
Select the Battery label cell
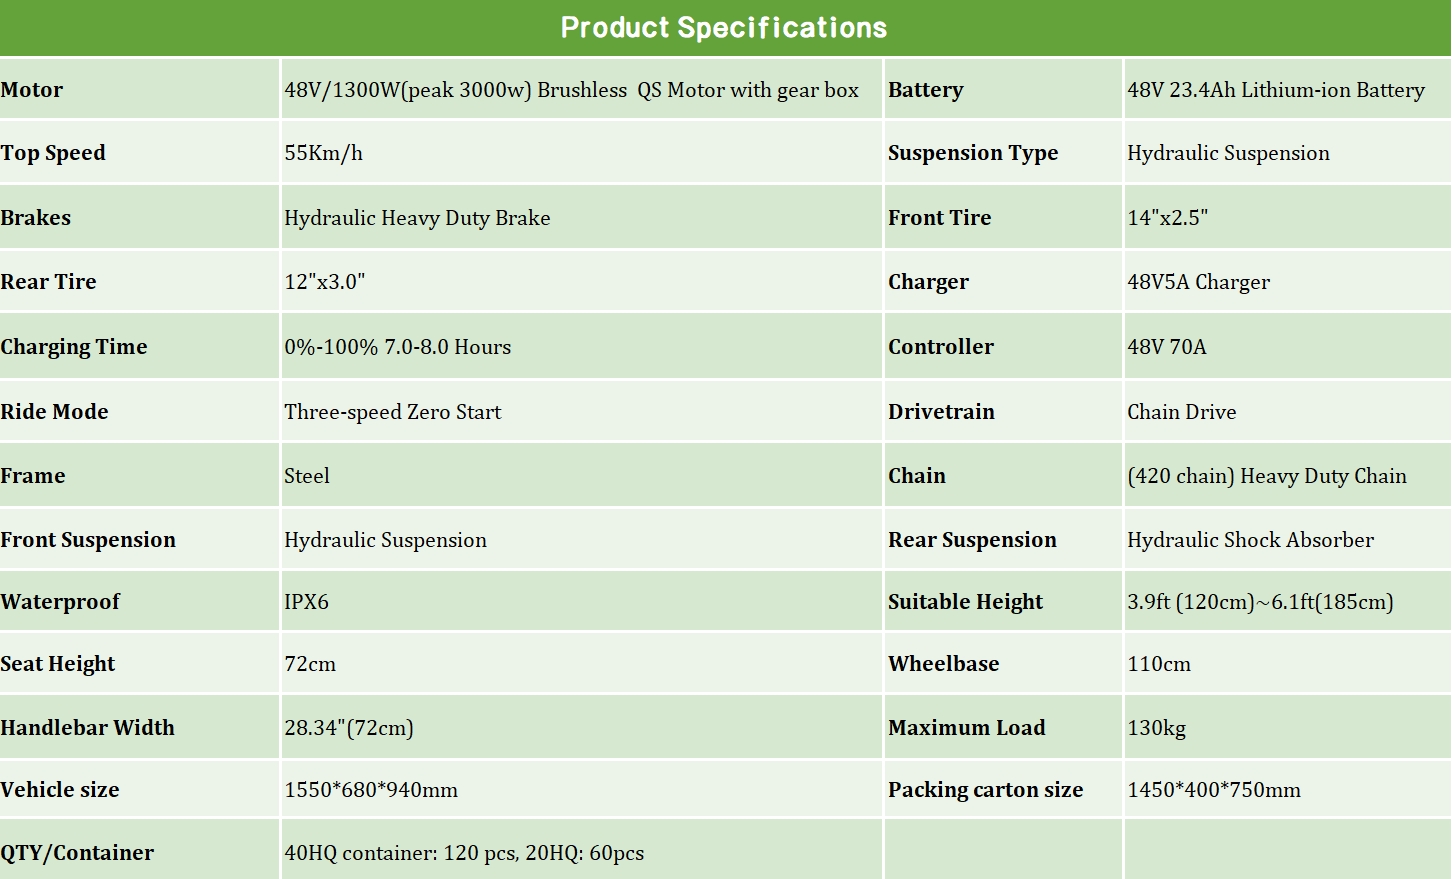coord(925,90)
